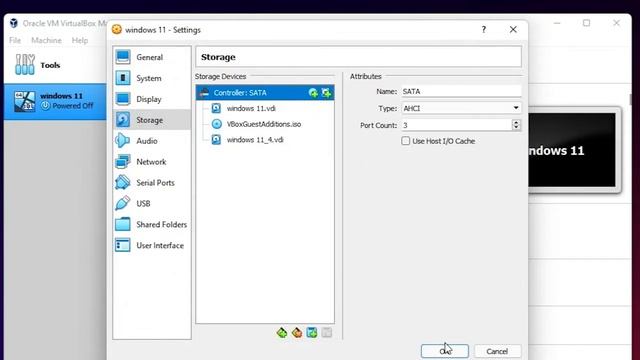Click the remove selected controller icon
Image resolution: width=640 pixels, height=360 pixels.
297,333
